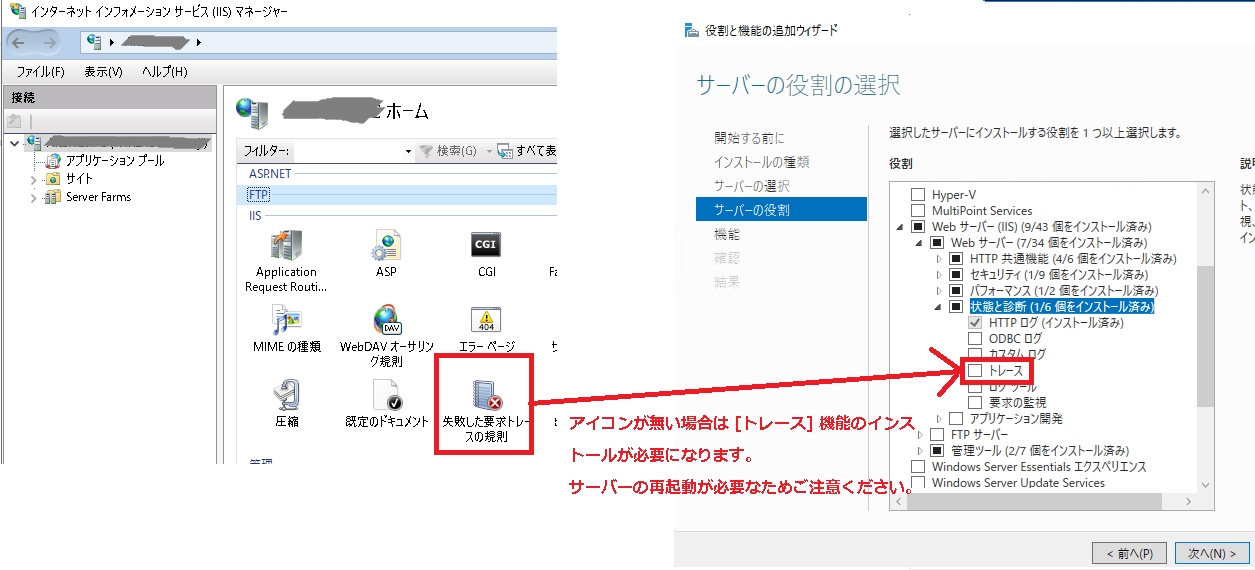Screen dimensions: 1255x570
Task: Open the ファイル(F) menu
Action: (40, 72)
